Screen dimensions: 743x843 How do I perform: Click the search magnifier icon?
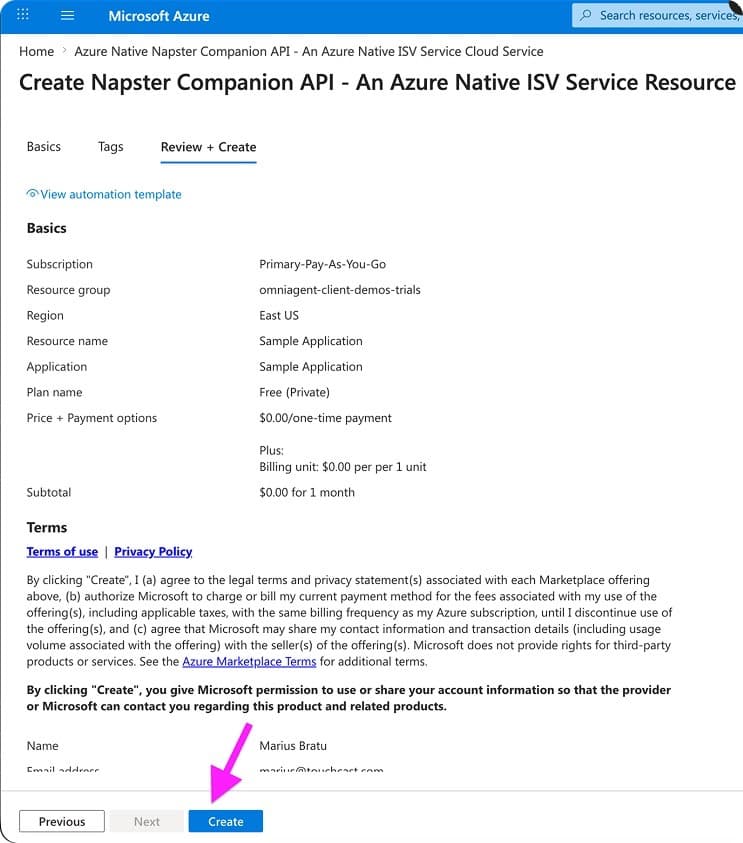586,15
